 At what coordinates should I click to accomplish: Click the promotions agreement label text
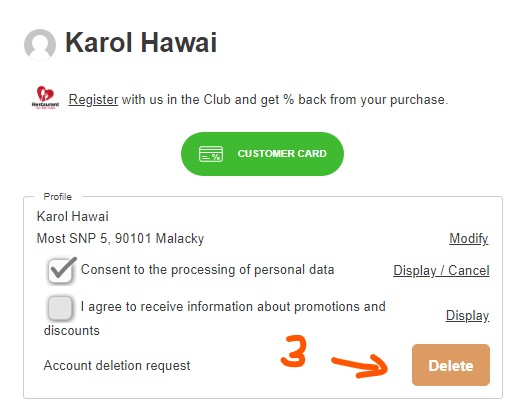point(215,318)
